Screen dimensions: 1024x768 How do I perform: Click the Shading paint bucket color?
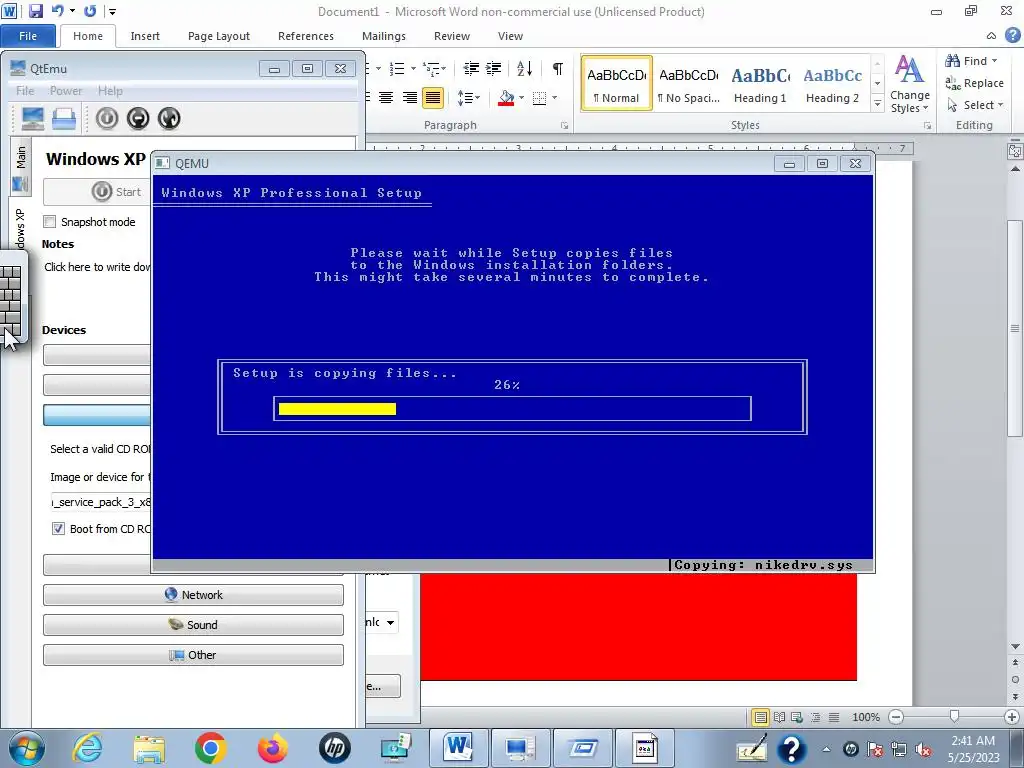pos(506,98)
